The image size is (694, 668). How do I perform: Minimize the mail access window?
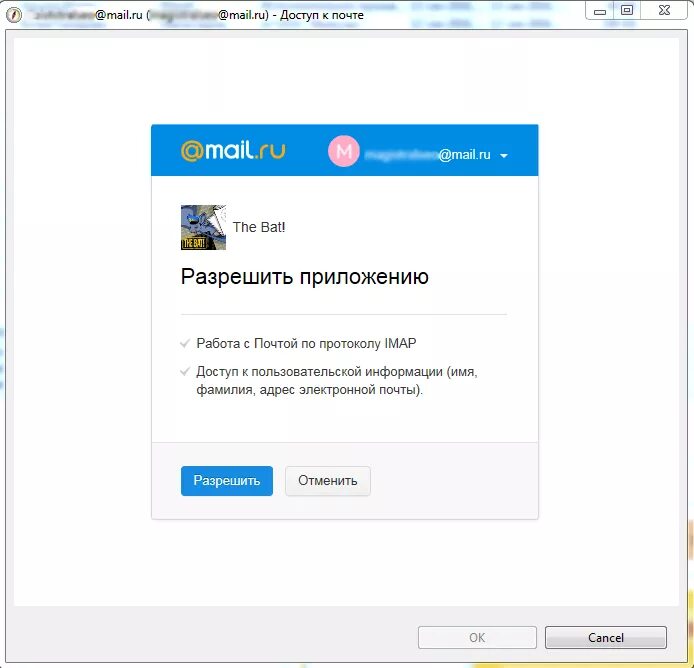point(600,11)
